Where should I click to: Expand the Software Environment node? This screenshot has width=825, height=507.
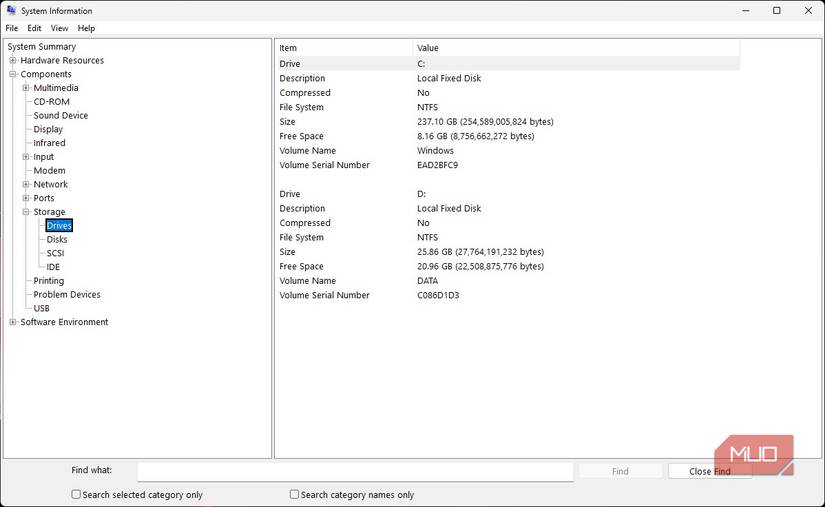coord(13,322)
